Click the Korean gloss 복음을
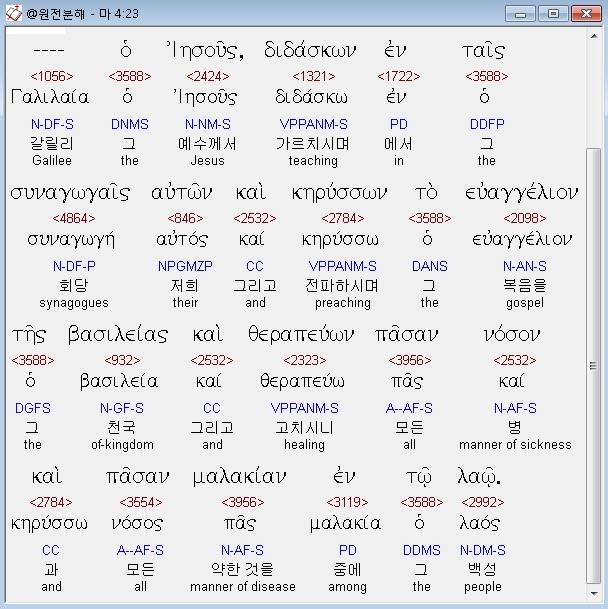 coord(525,286)
